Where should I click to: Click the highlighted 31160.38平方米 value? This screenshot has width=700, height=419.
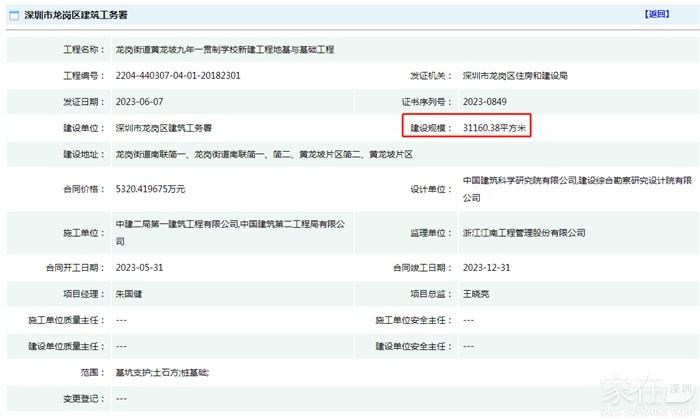pyautogui.click(x=495, y=128)
